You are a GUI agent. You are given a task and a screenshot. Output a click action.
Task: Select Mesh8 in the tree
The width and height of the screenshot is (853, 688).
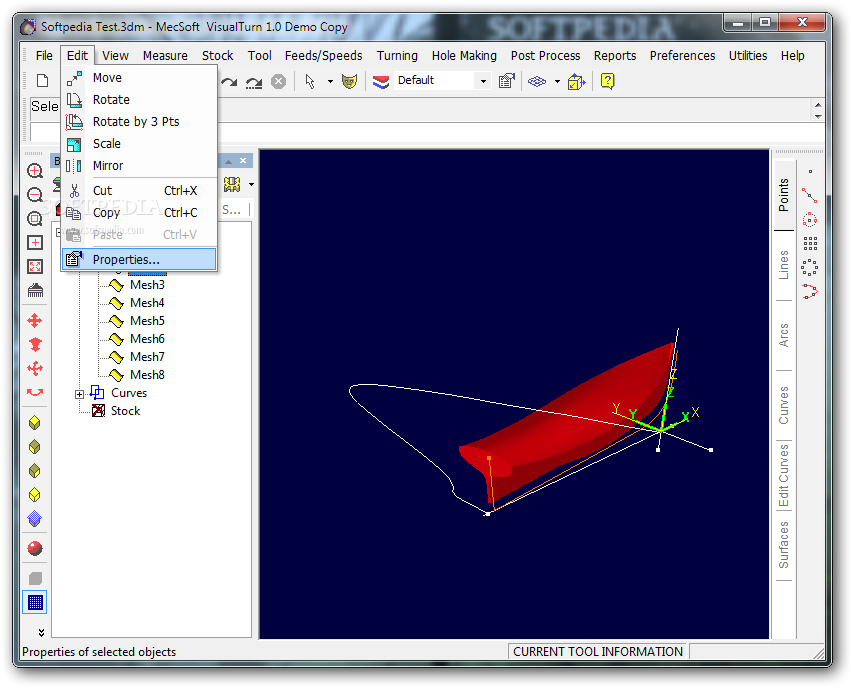147,375
